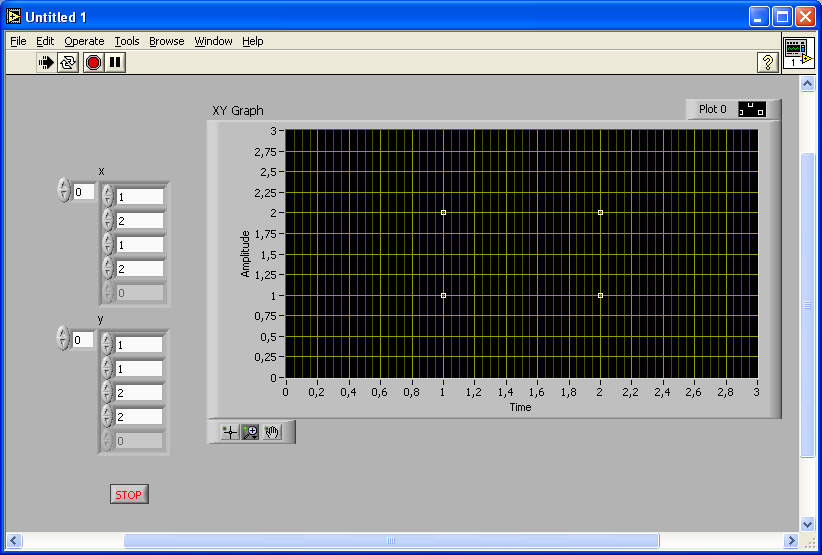Click the y array index stepper
Viewport: 822px width, 555px height.
coord(64,339)
